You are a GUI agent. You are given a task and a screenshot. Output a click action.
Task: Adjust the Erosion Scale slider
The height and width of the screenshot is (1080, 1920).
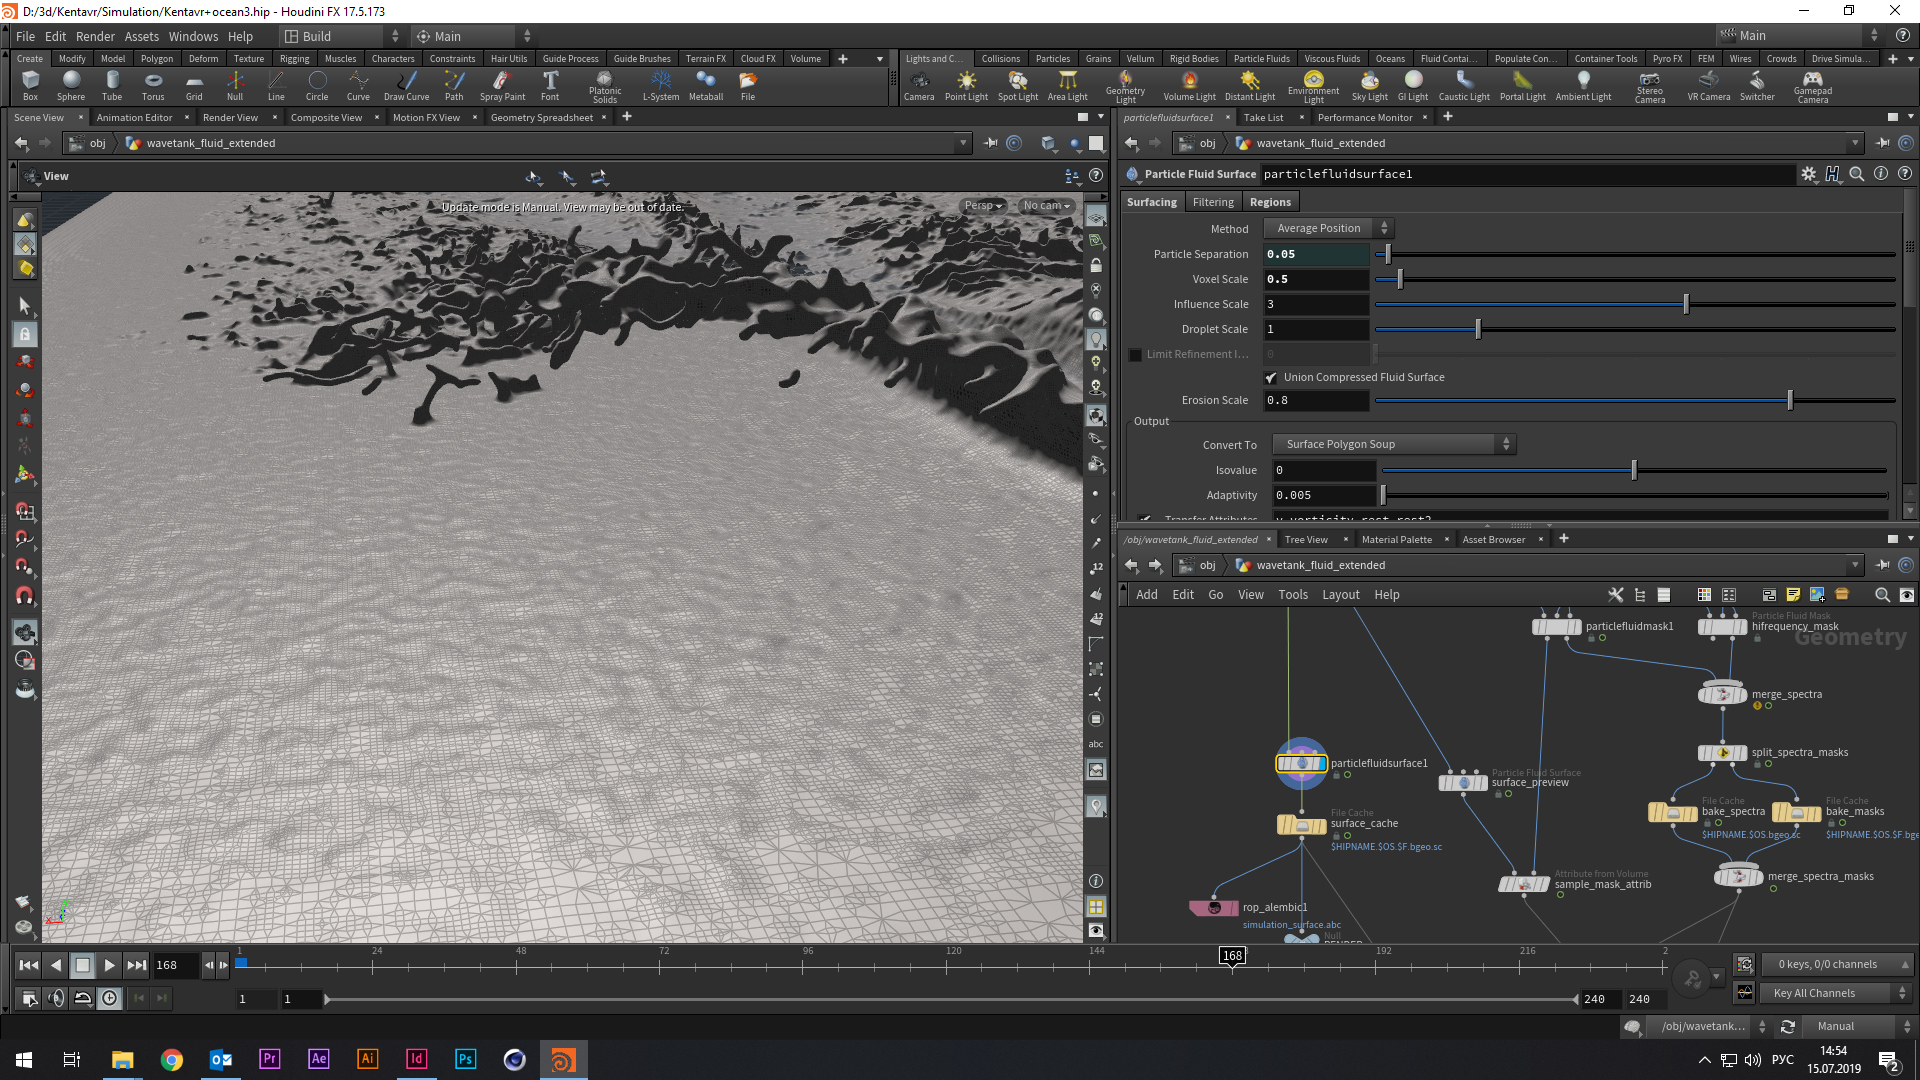coord(1634,400)
